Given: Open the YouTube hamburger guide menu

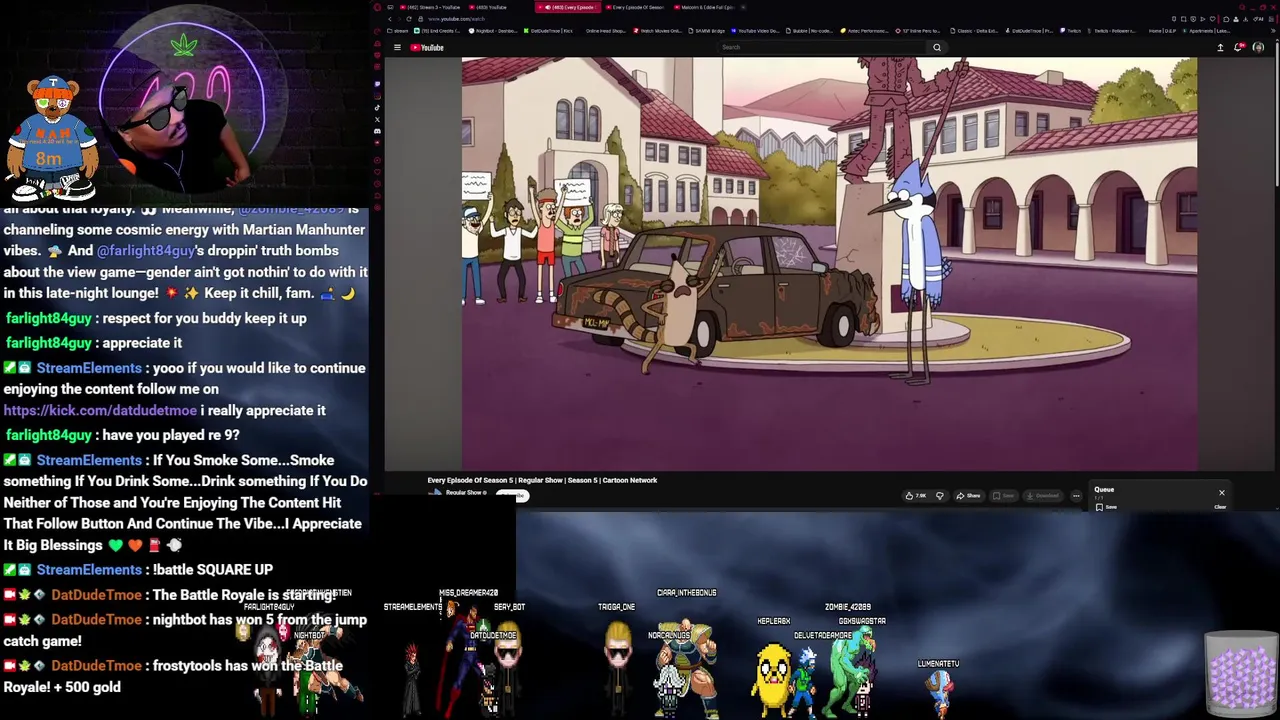Looking at the screenshot, I should (x=397, y=47).
